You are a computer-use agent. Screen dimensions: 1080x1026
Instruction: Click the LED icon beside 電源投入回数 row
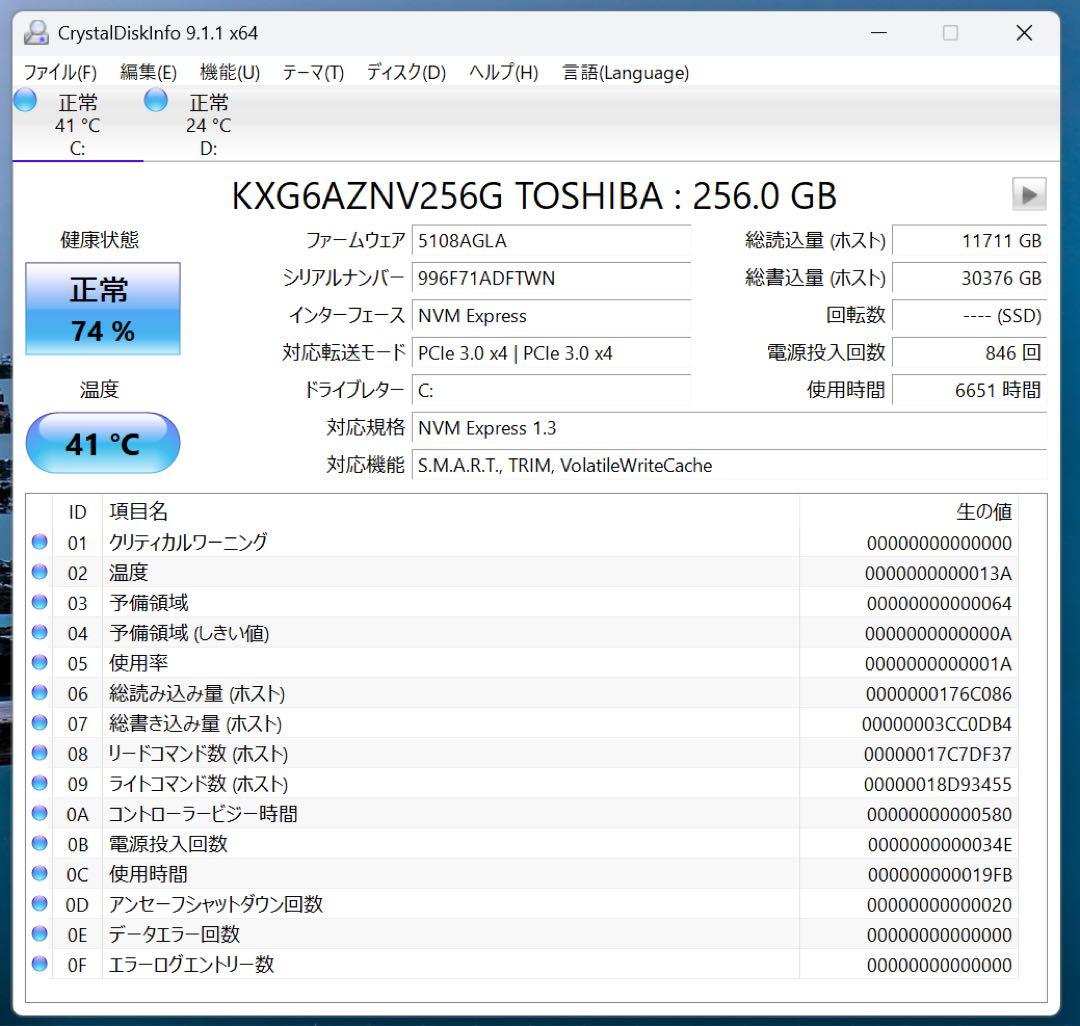click(40, 844)
